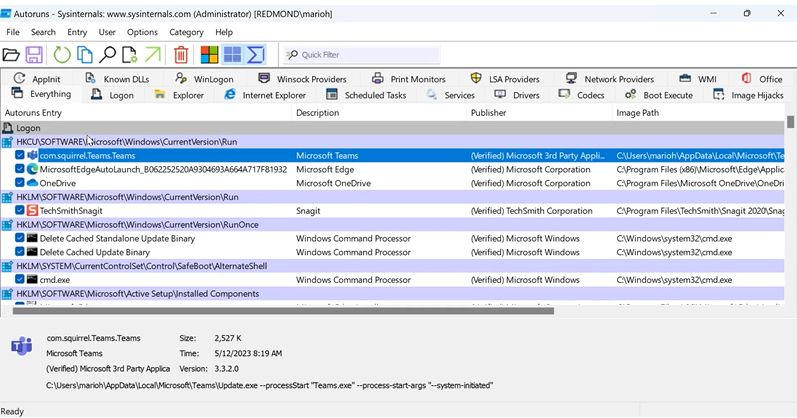Uncheck Delete Cached Standalone Update Binary checkbox
The image size is (797, 418).
tap(20, 237)
